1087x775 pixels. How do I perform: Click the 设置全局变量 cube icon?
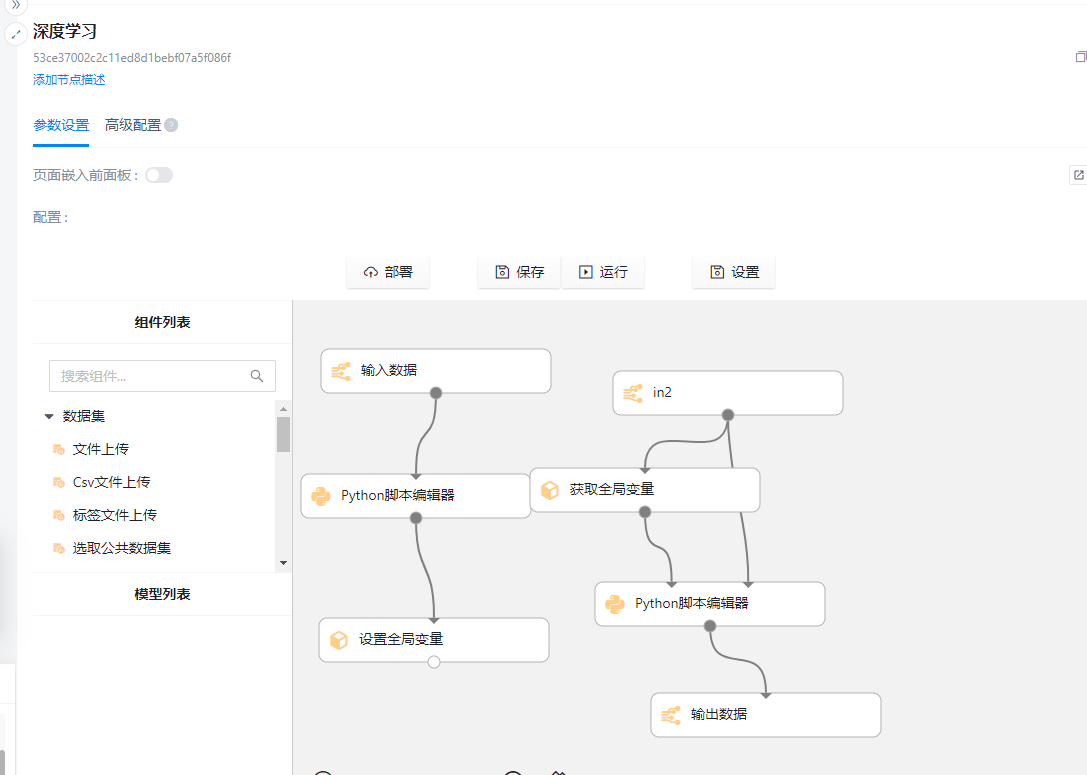[339, 640]
